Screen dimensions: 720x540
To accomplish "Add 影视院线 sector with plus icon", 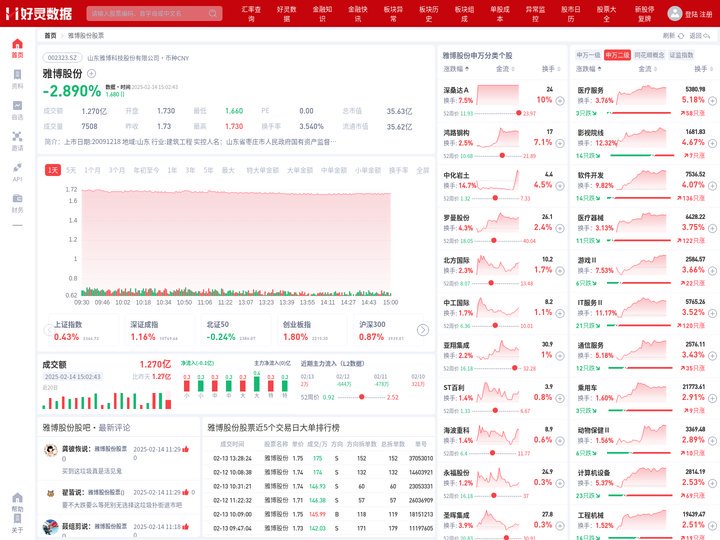I will click(712, 143).
